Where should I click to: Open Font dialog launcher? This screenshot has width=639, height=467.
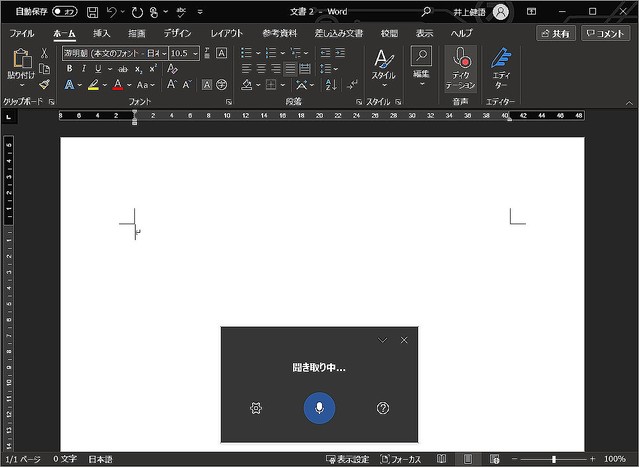[x=229, y=102]
